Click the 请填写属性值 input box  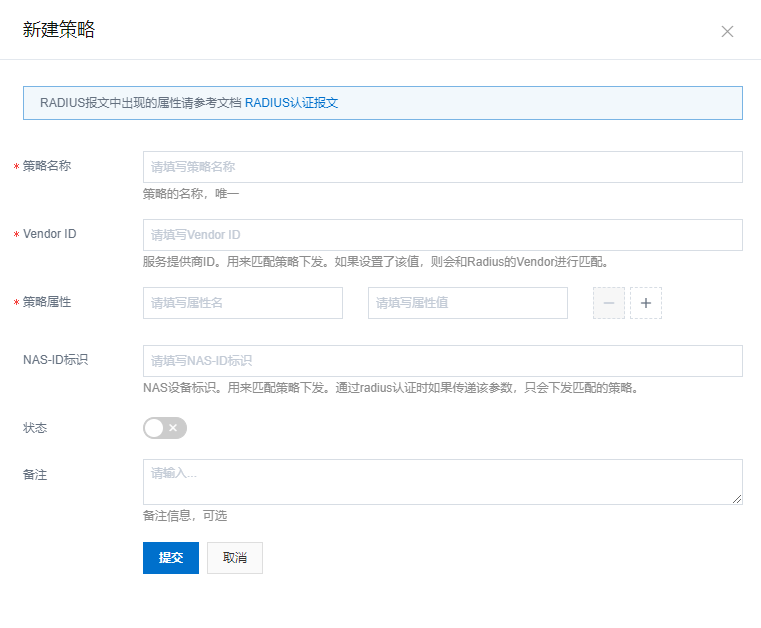click(x=467, y=303)
